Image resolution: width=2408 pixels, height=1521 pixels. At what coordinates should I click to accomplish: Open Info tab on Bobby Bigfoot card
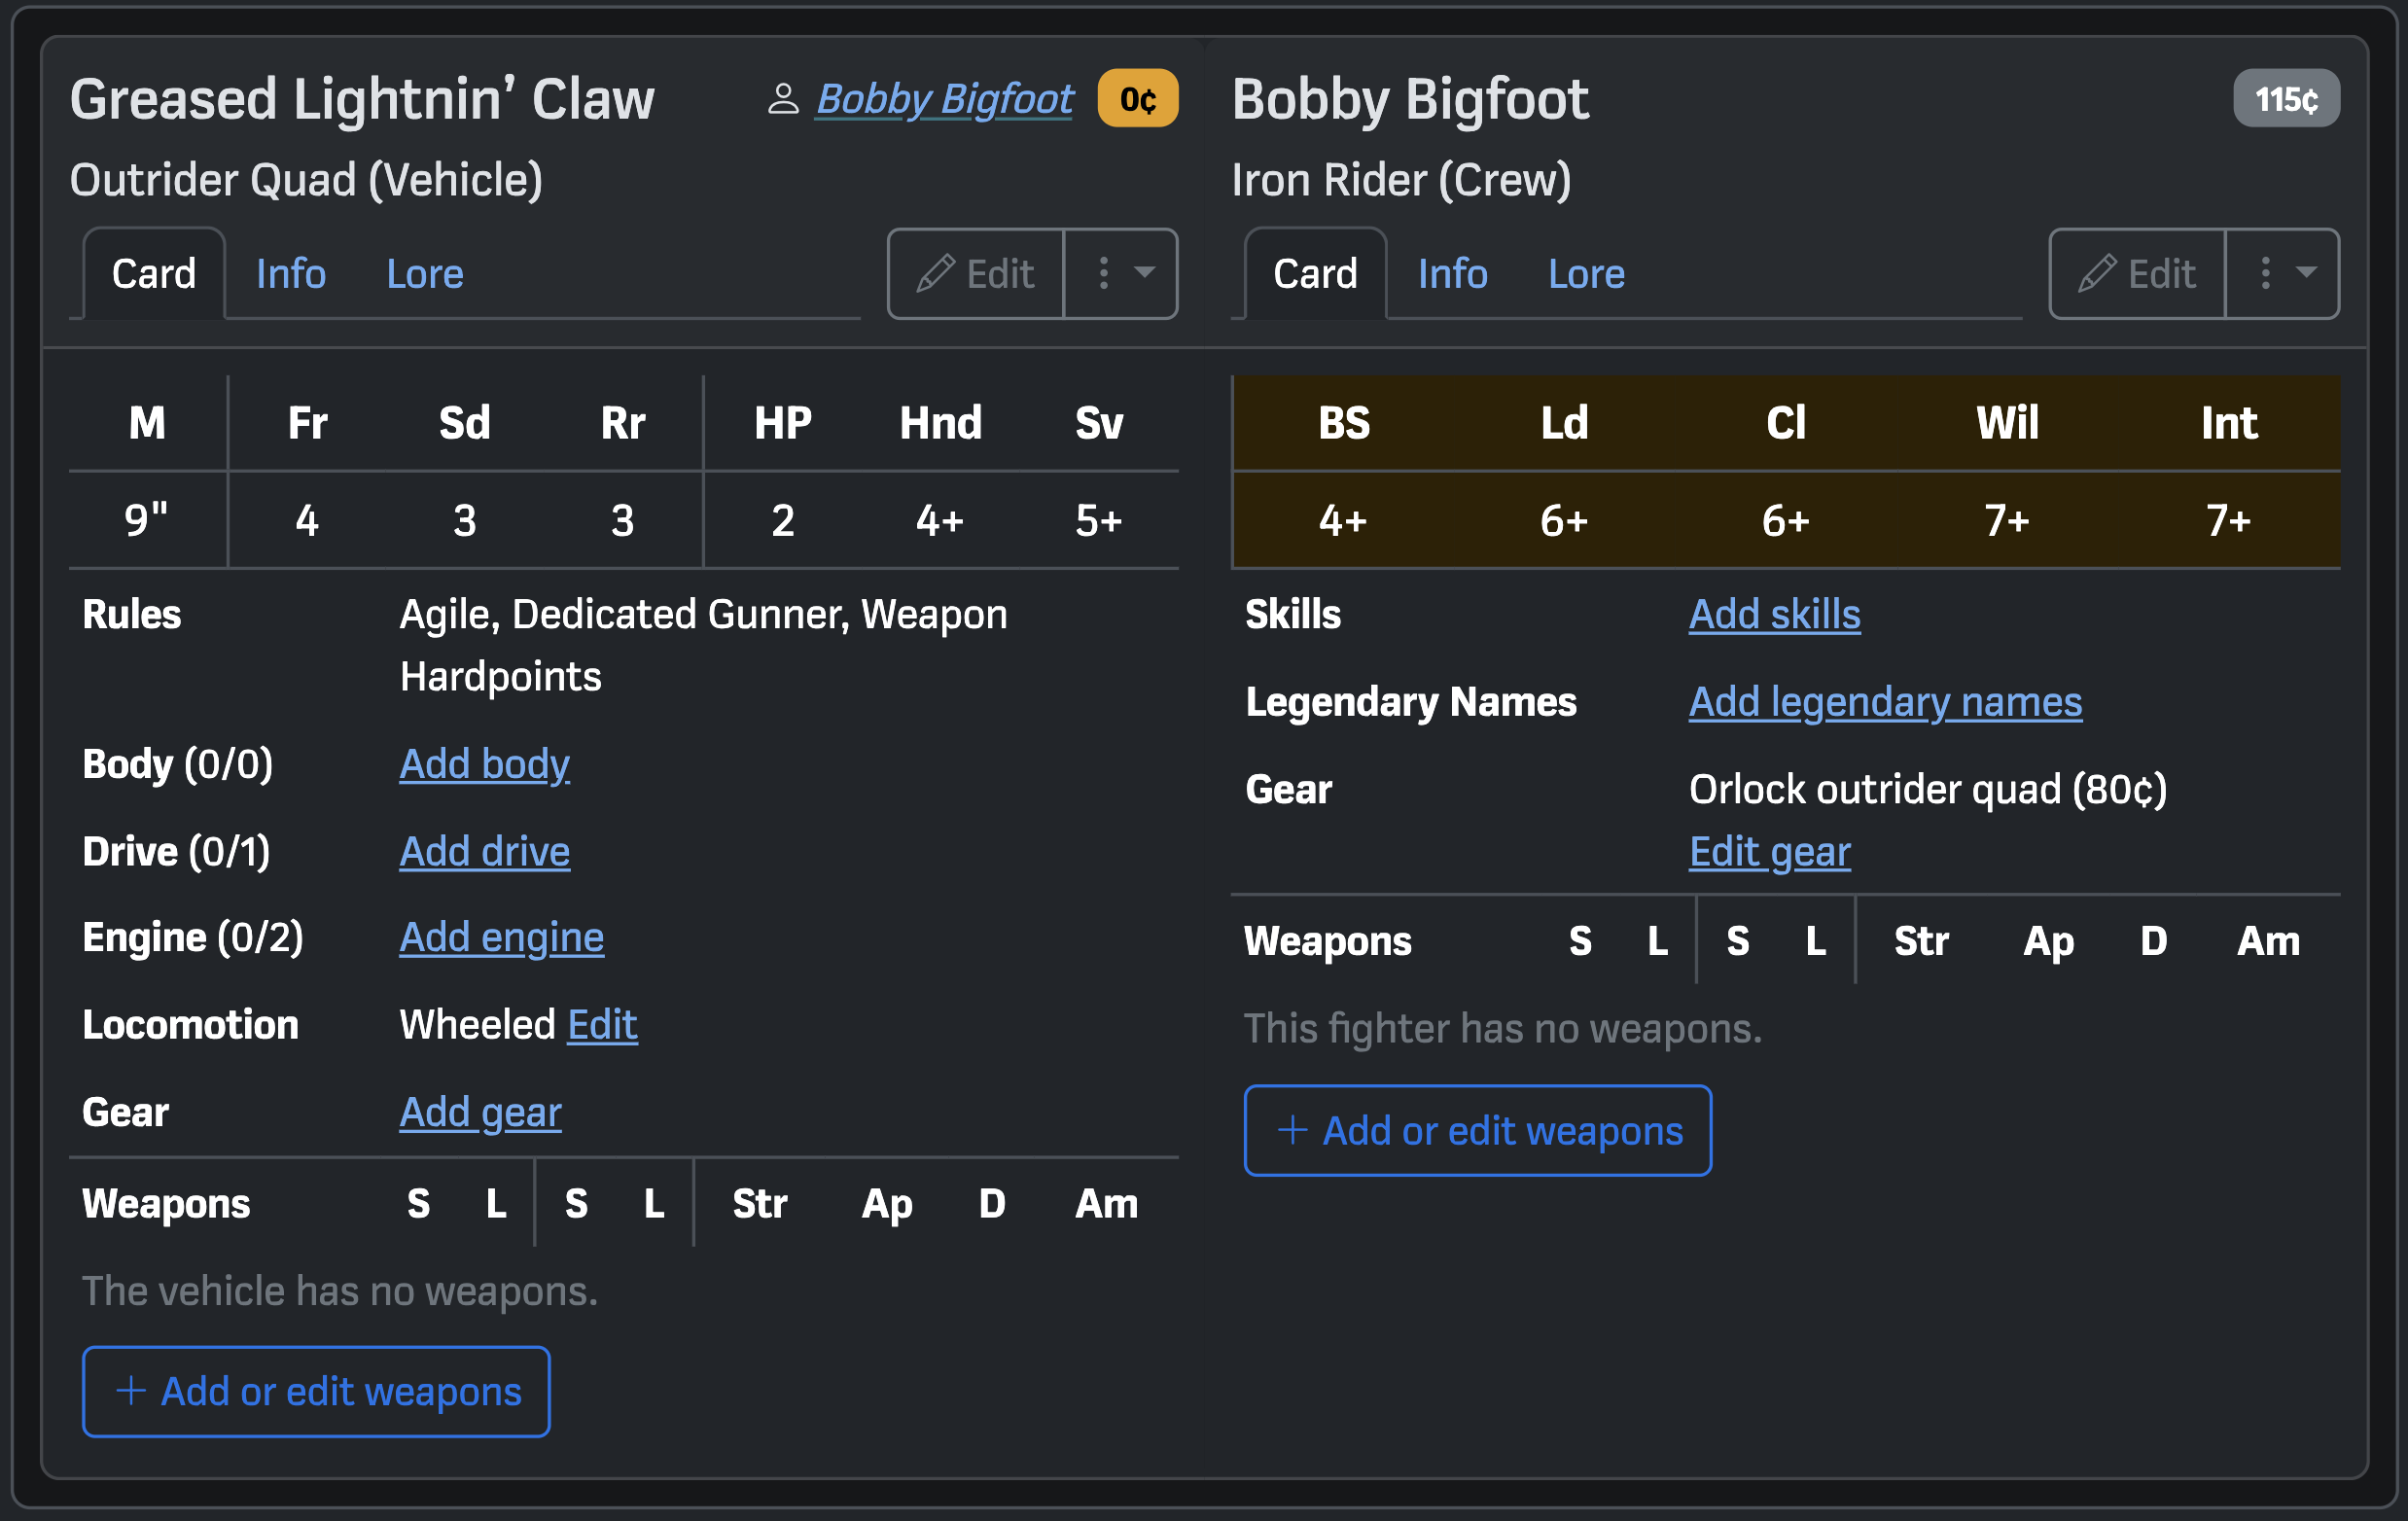coord(1452,273)
